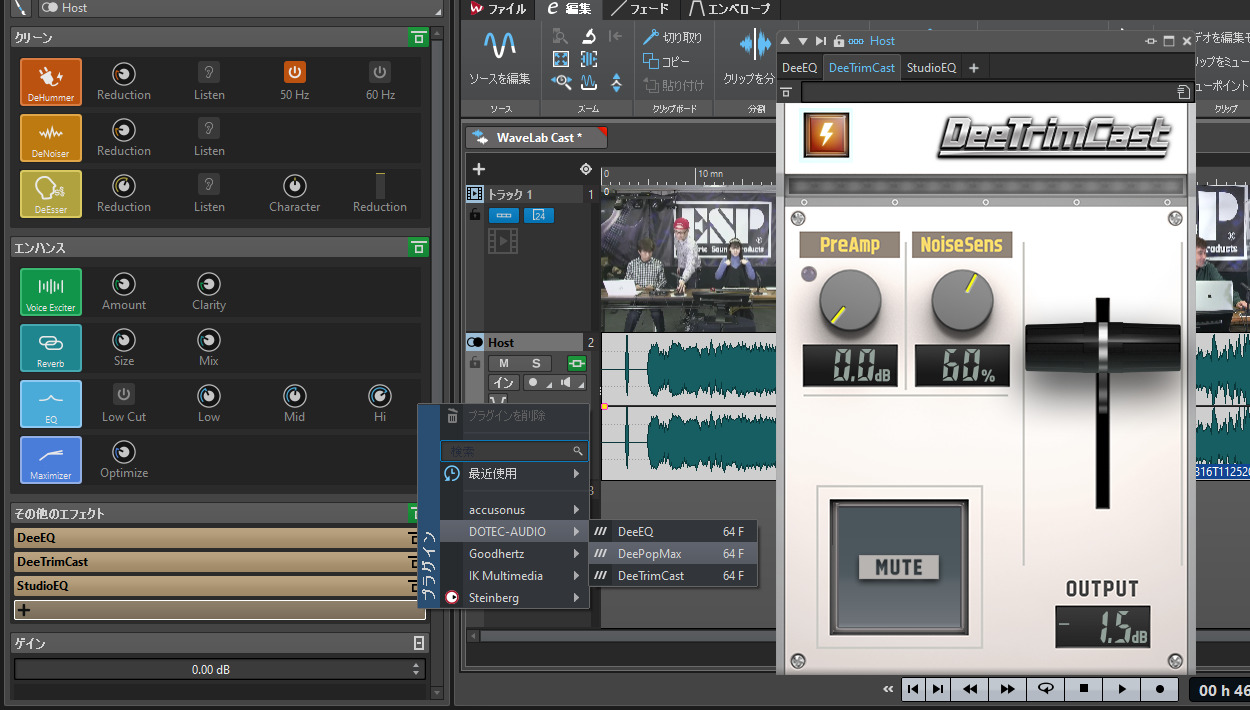Click the add track plus icon
Screen dimensions: 1250x710
click(x=479, y=169)
